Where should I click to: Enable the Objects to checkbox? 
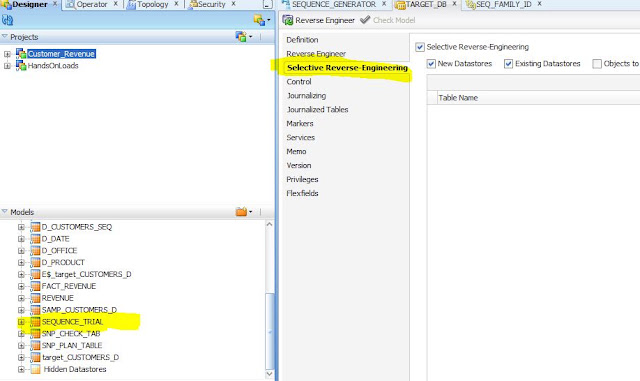coord(597,64)
